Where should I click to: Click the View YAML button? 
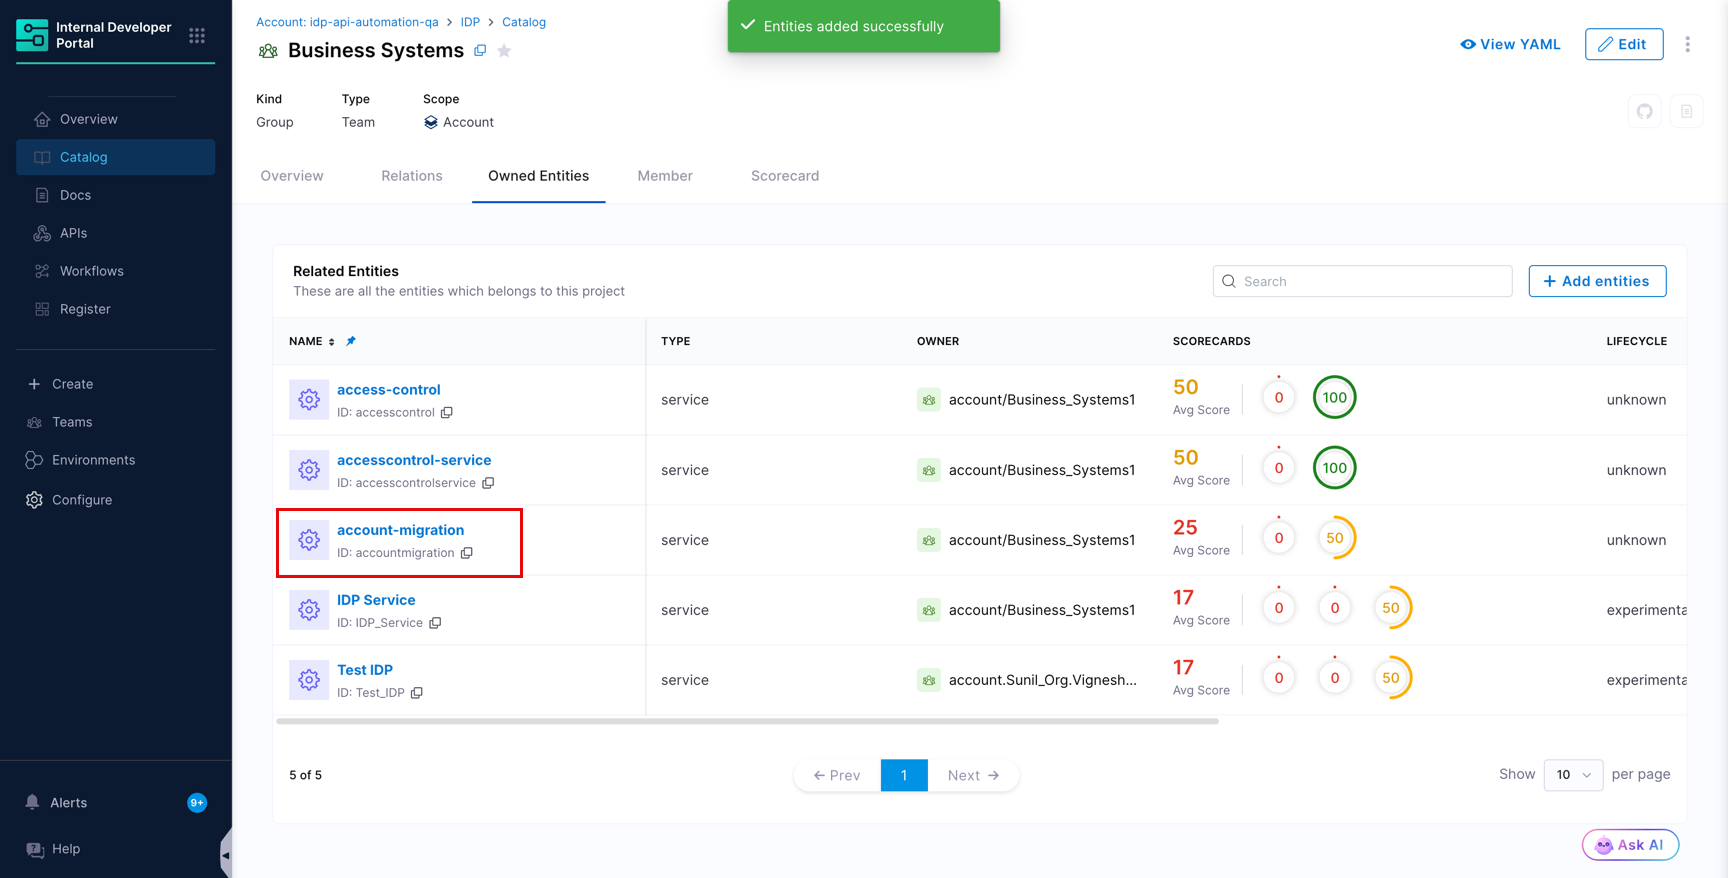click(x=1510, y=44)
